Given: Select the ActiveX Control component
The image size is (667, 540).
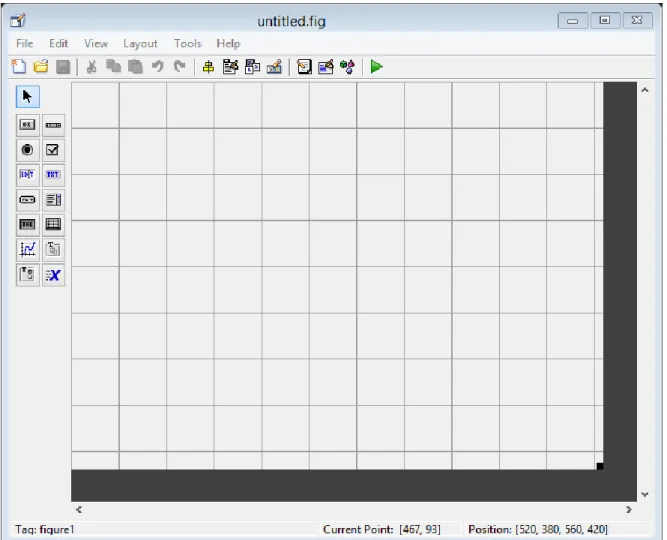Looking at the screenshot, I should tap(53, 275).
